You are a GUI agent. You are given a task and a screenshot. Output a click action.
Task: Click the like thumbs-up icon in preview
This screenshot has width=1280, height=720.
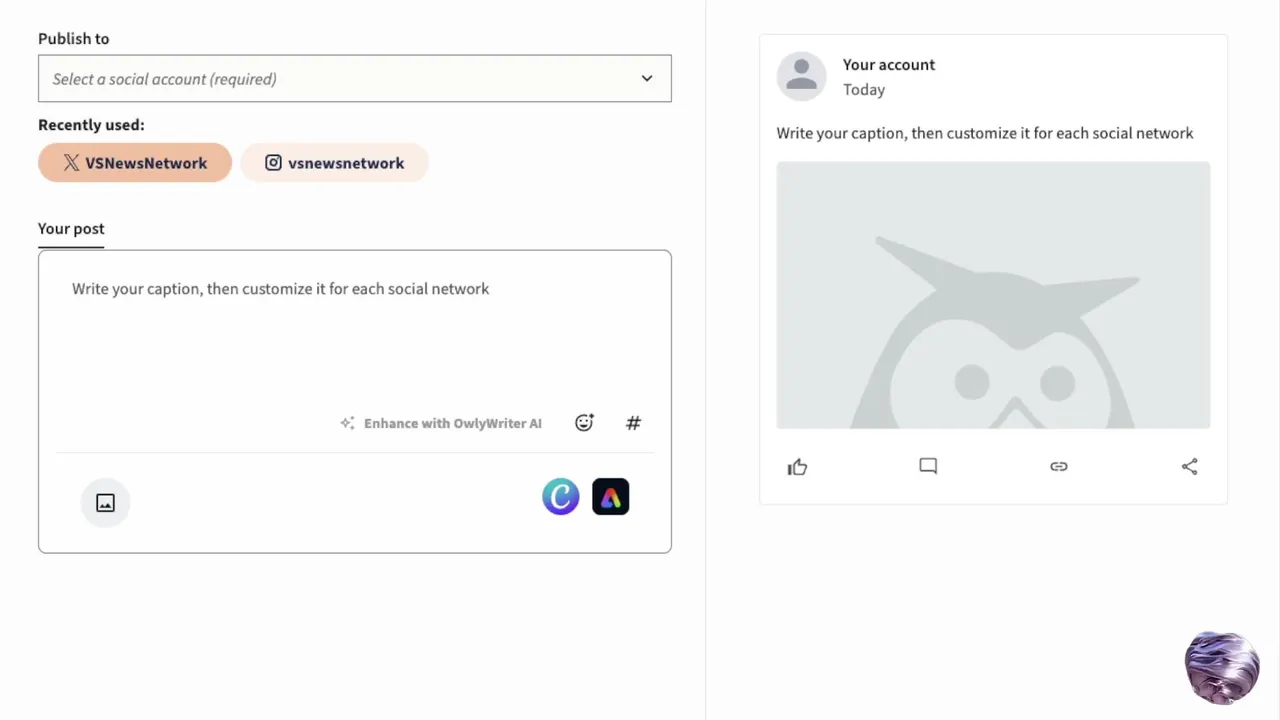(x=797, y=467)
